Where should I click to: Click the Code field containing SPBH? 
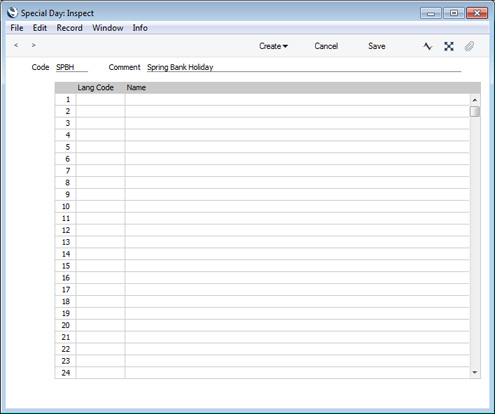coord(72,67)
